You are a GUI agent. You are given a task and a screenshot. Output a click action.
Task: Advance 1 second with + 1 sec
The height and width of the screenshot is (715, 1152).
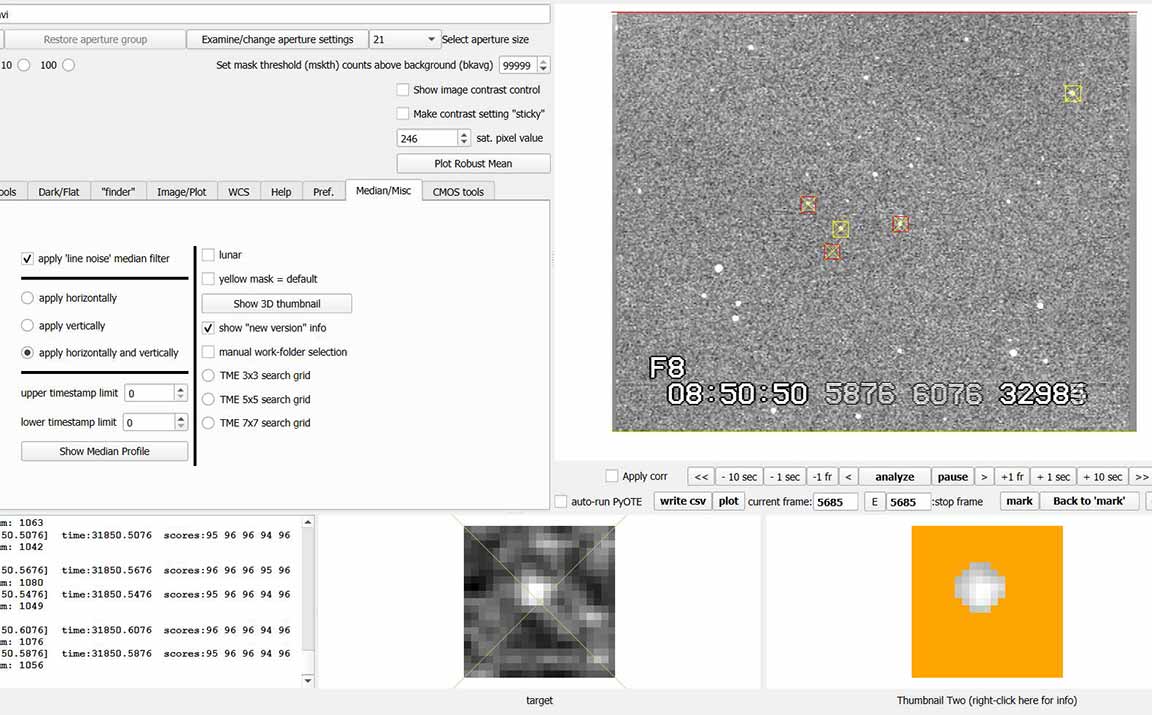1054,477
